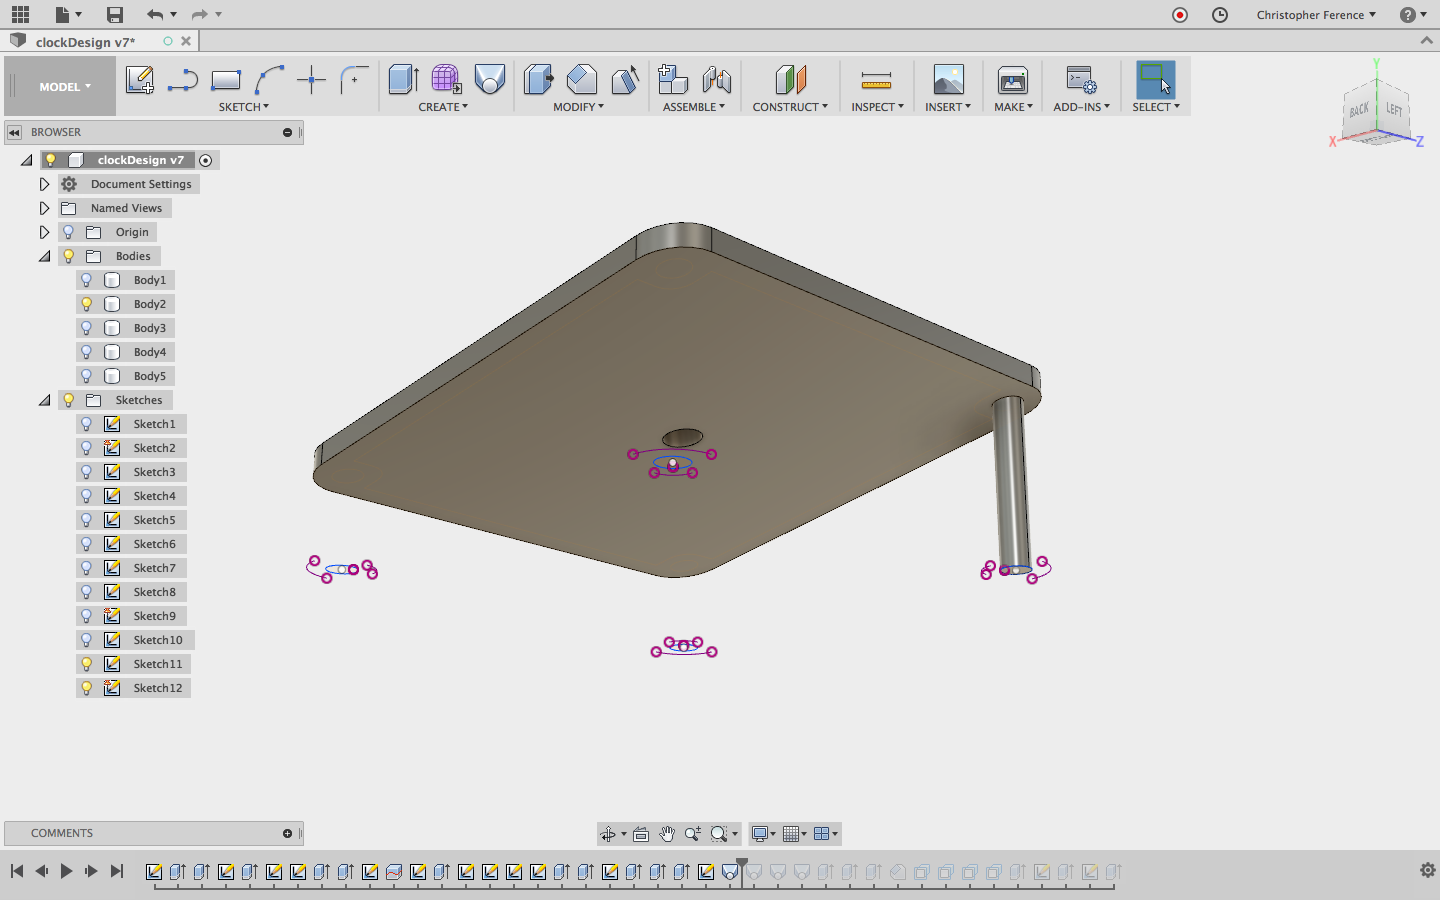
Task: Open the ASSEMBLE menu
Action: [x=694, y=107]
